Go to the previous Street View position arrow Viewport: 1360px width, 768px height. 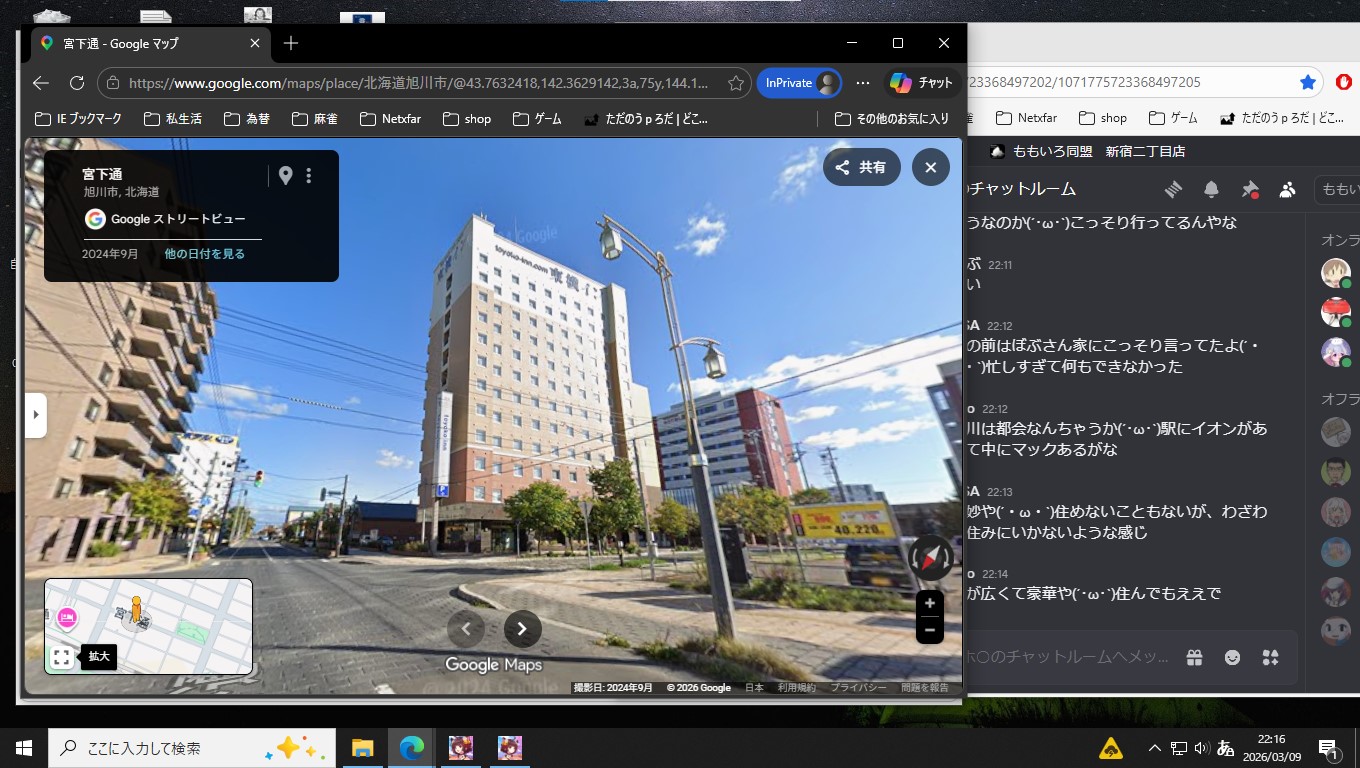[466, 629]
